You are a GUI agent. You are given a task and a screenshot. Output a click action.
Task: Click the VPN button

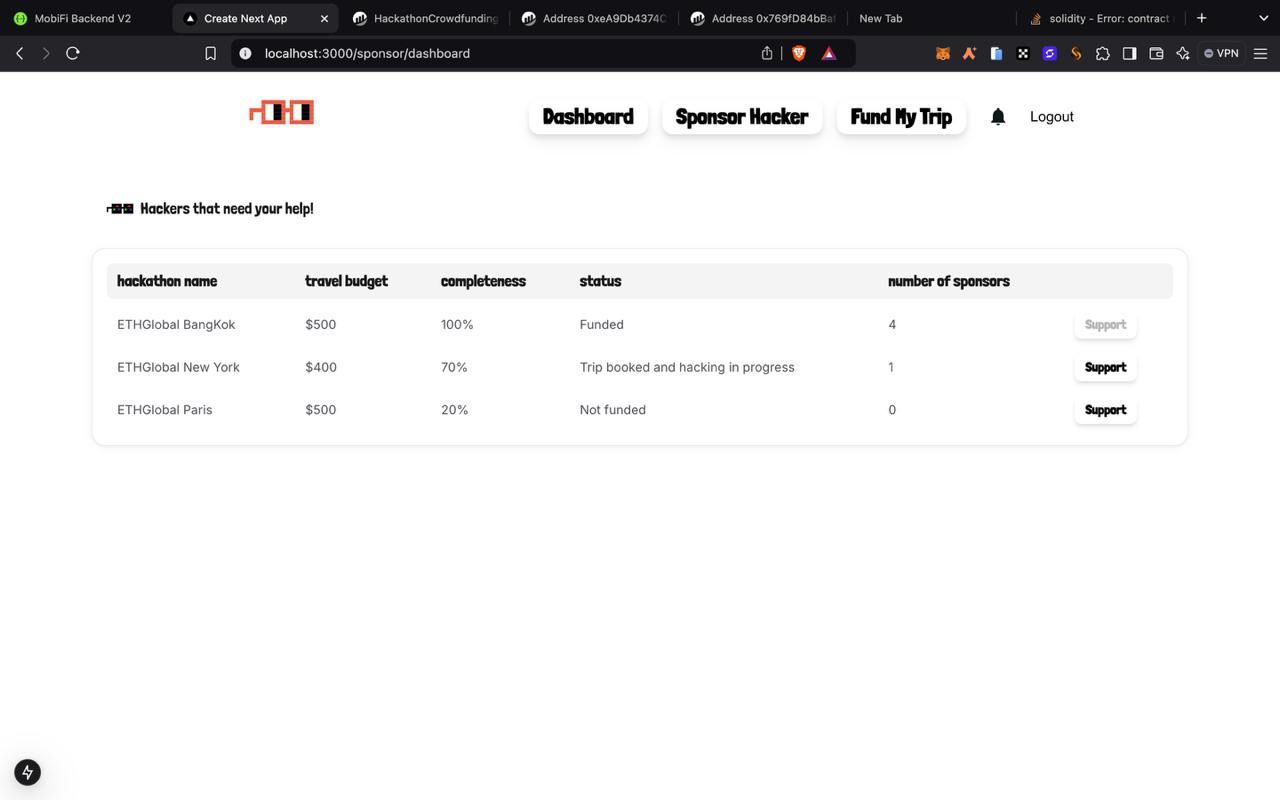click(1221, 53)
